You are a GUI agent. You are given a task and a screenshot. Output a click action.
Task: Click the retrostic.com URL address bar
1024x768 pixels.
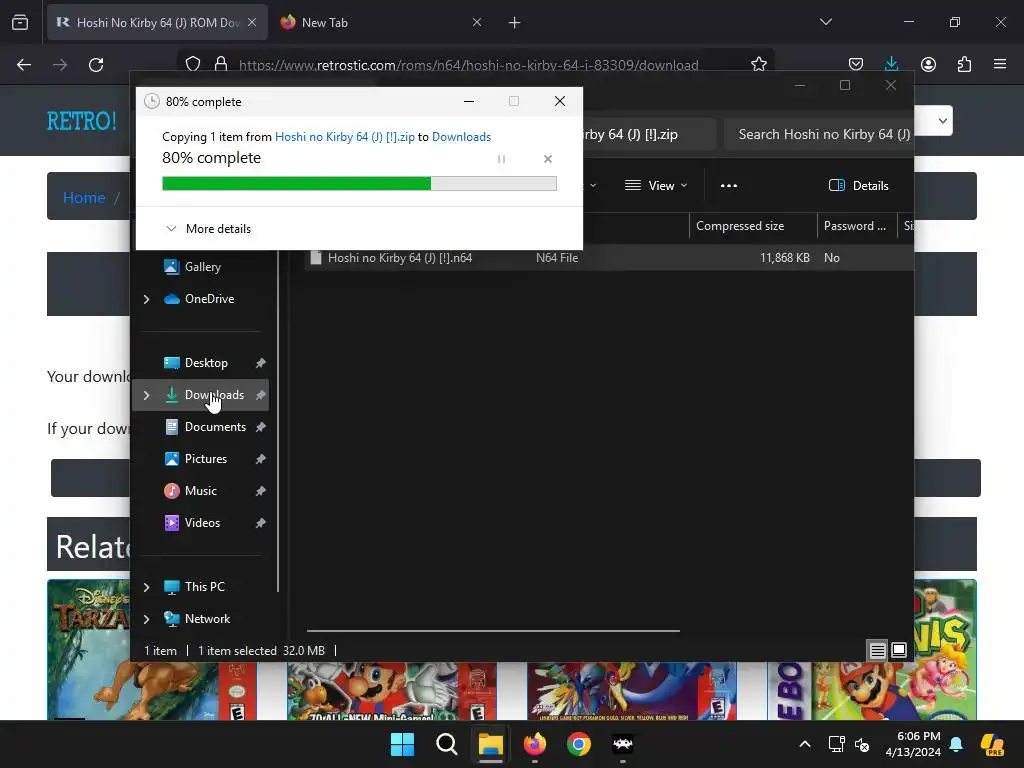[468, 65]
